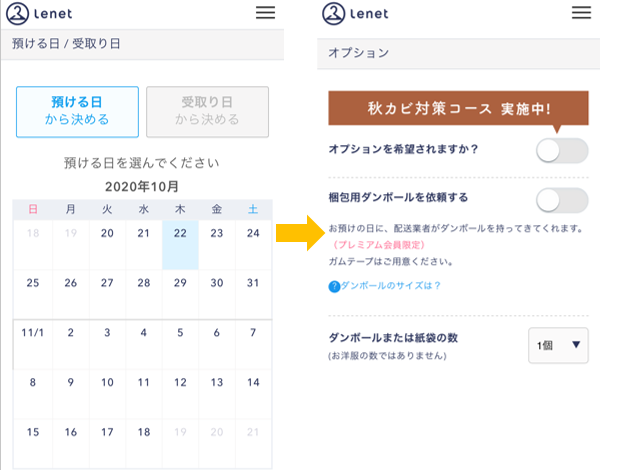Open ダンボールのサイズは？ link
The width and height of the screenshot is (634, 470).
(x=391, y=286)
